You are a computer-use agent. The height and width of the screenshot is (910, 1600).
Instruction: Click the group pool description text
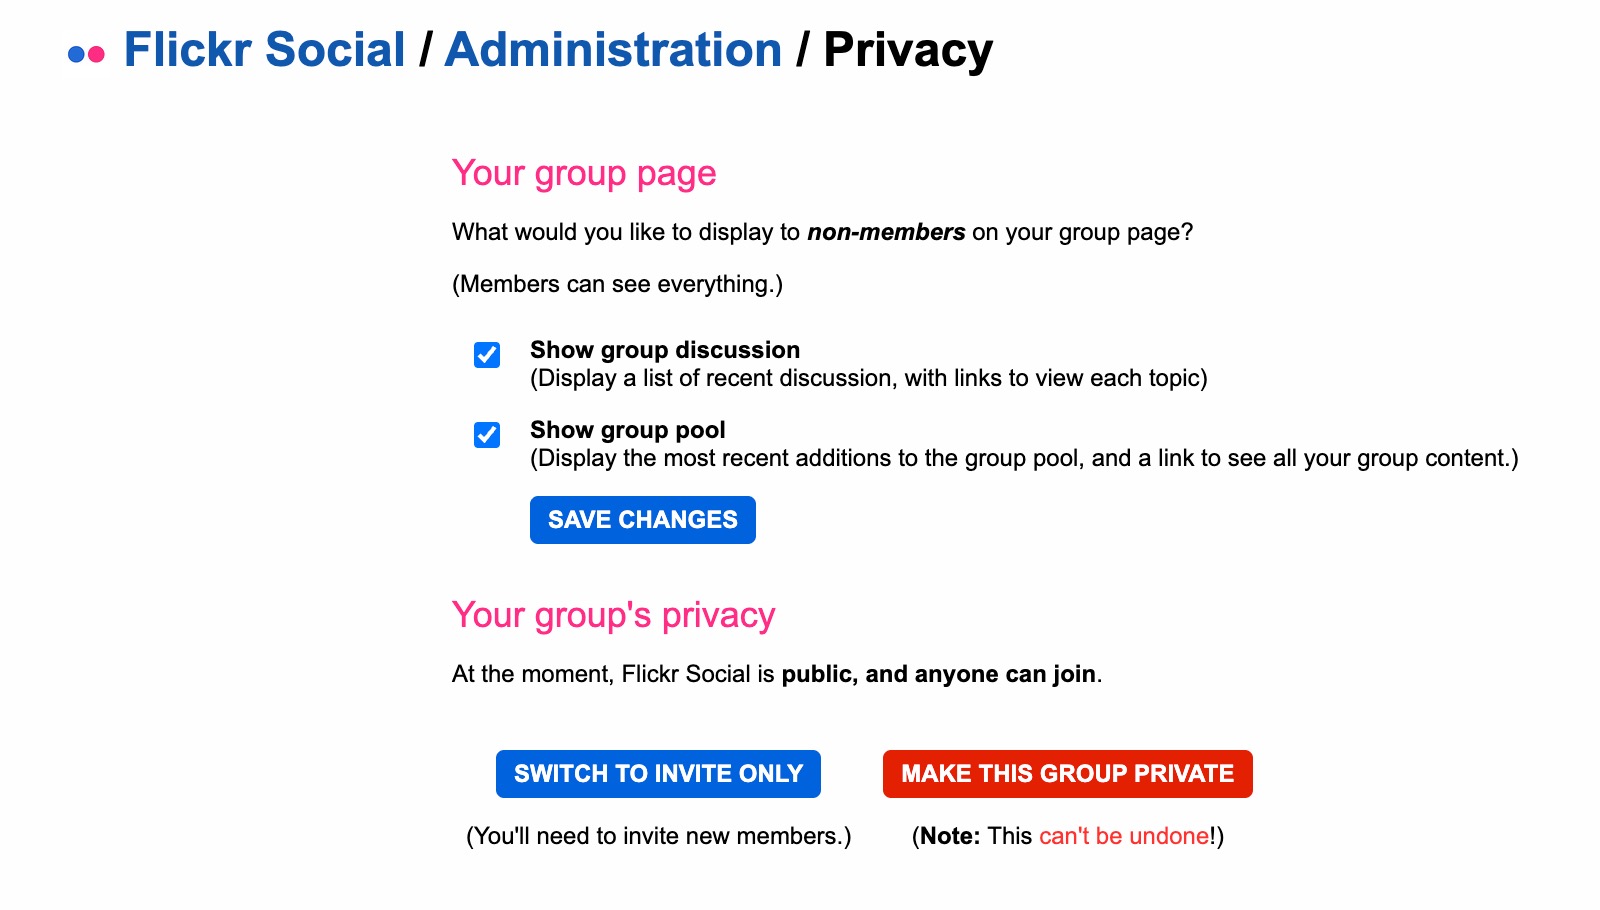(x=1024, y=458)
